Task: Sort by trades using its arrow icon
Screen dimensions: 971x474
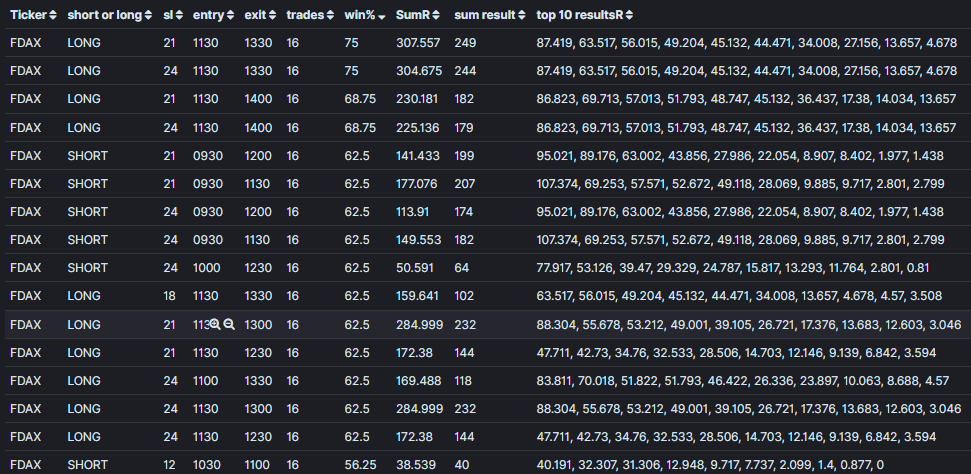Action: [x=330, y=15]
